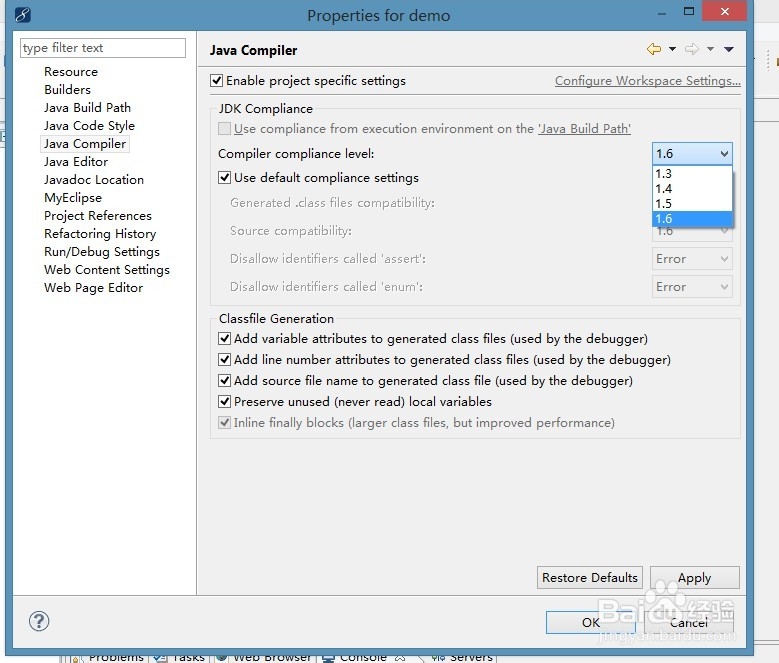The height and width of the screenshot is (663, 779).
Task: Focus the type filter text field
Action: pyautogui.click(x=103, y=48)
